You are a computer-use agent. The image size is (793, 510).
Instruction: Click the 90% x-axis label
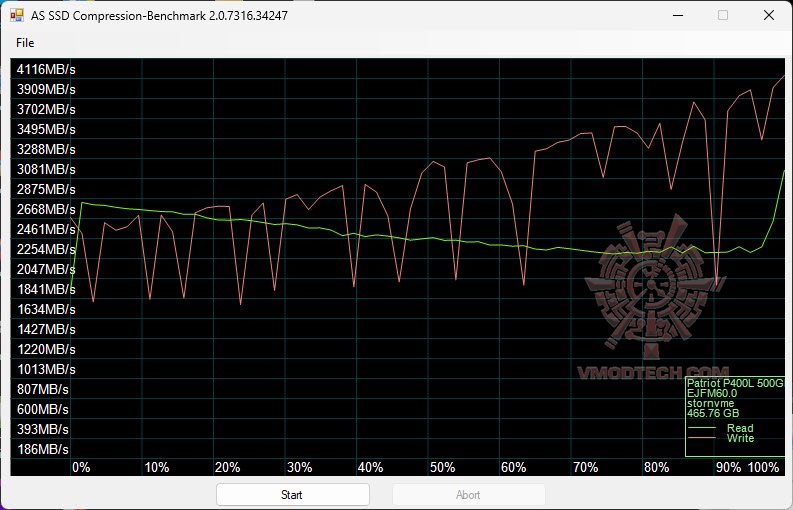click(729, 467)
